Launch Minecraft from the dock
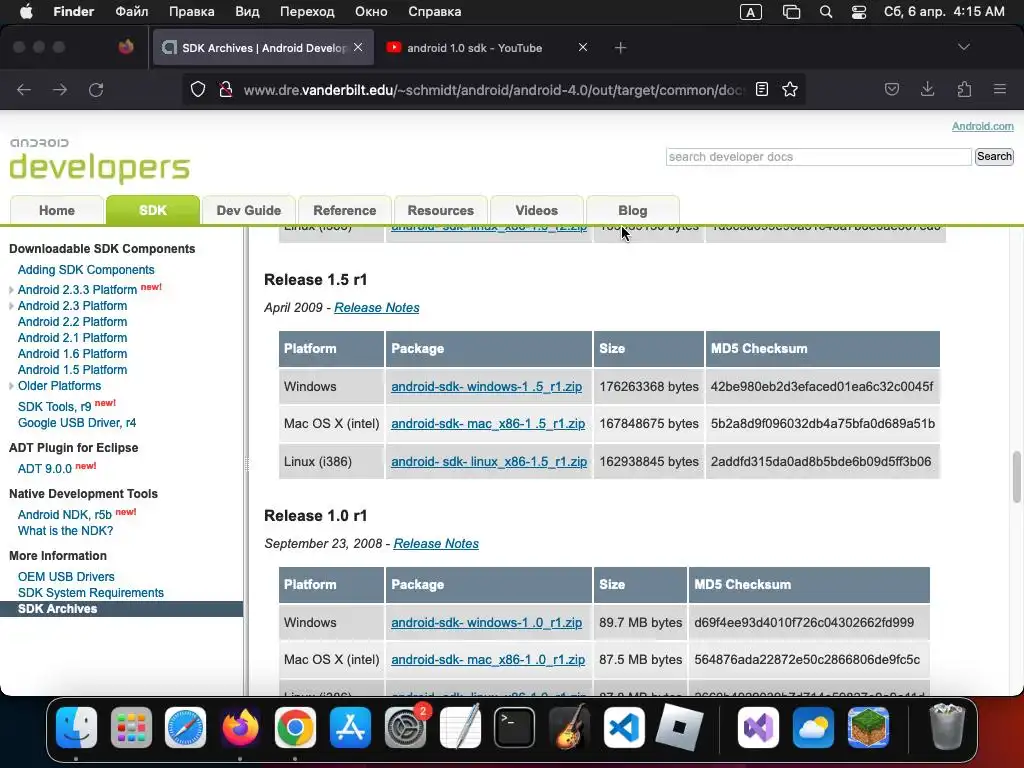This screenshot has width=1024, height=768. coord(868,728)
